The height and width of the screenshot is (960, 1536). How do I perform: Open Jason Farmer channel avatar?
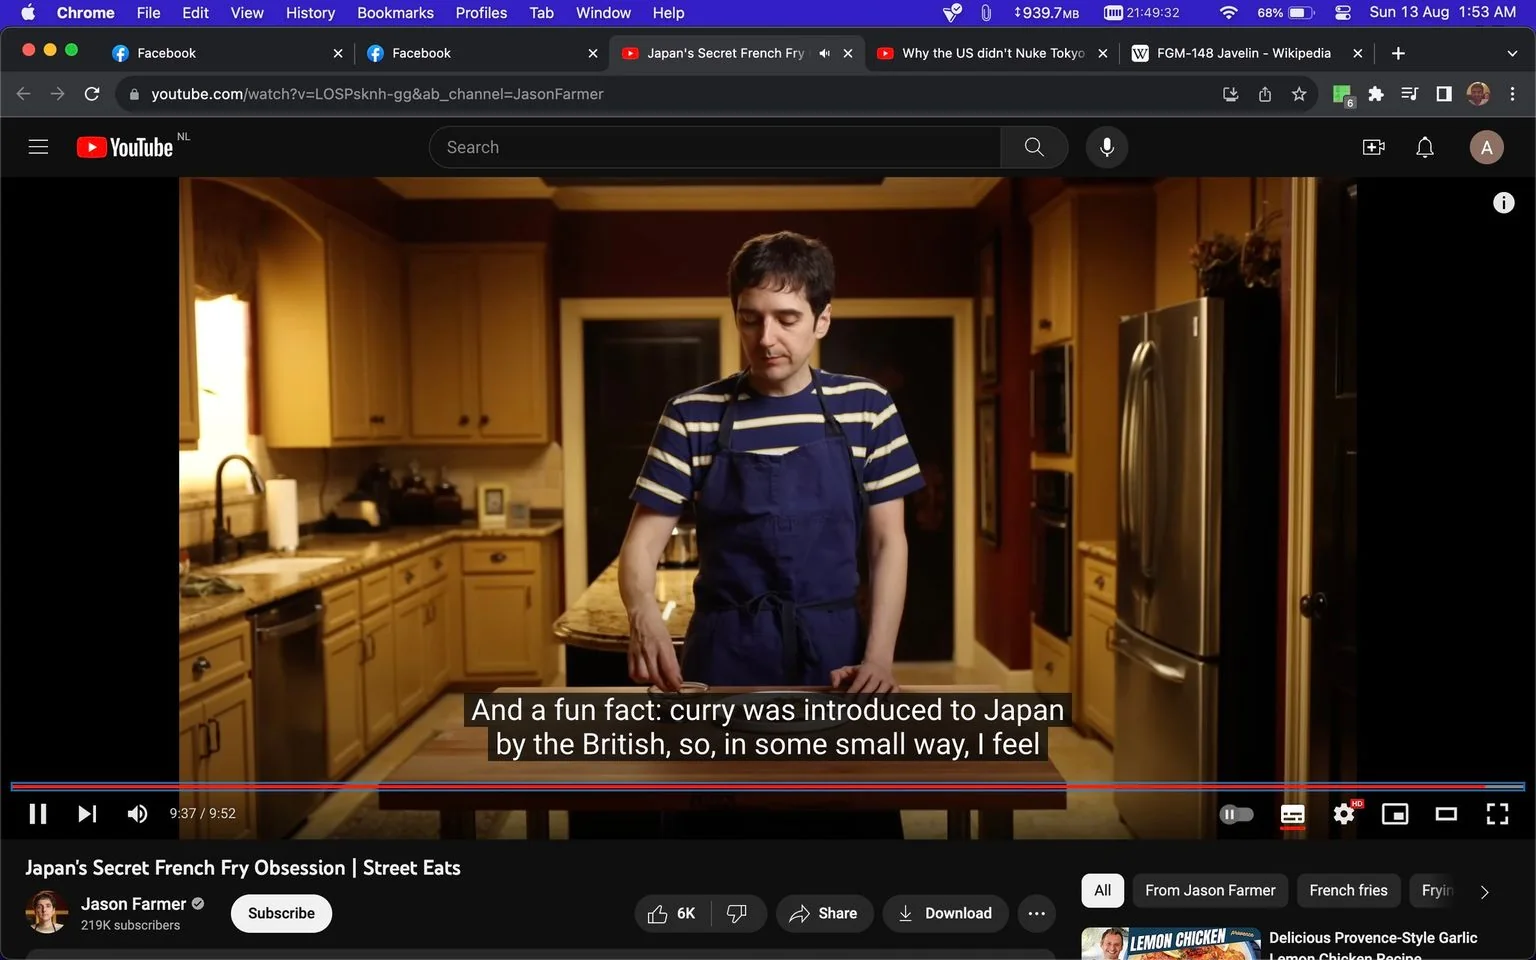pyautogui.click(x=46, y=912)
